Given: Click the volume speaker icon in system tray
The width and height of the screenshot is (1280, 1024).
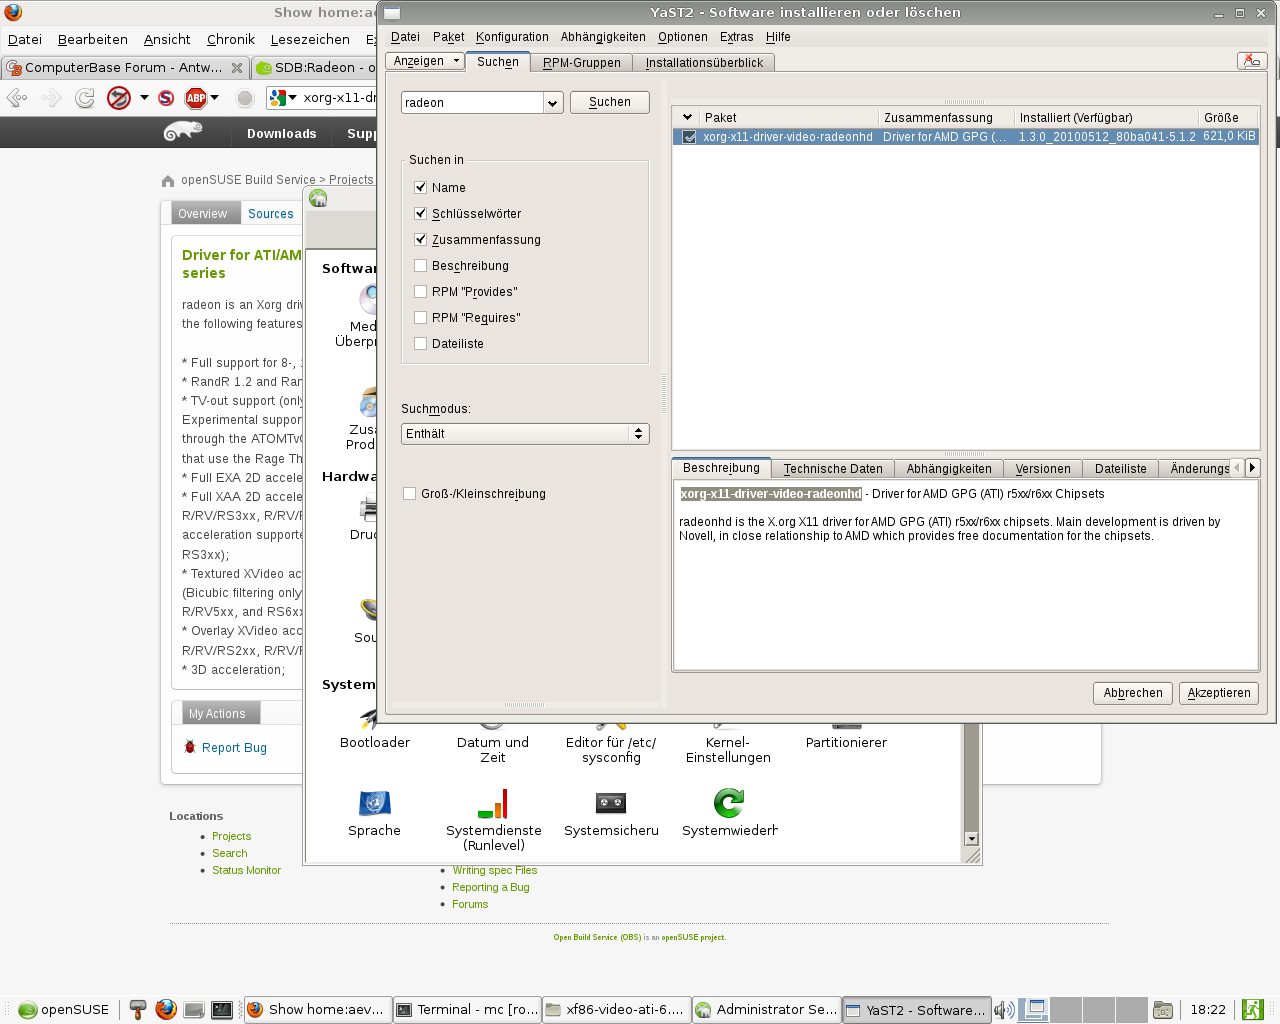Looking at the screenshot, I should pyautogui.click(x=1004, y=1010).
